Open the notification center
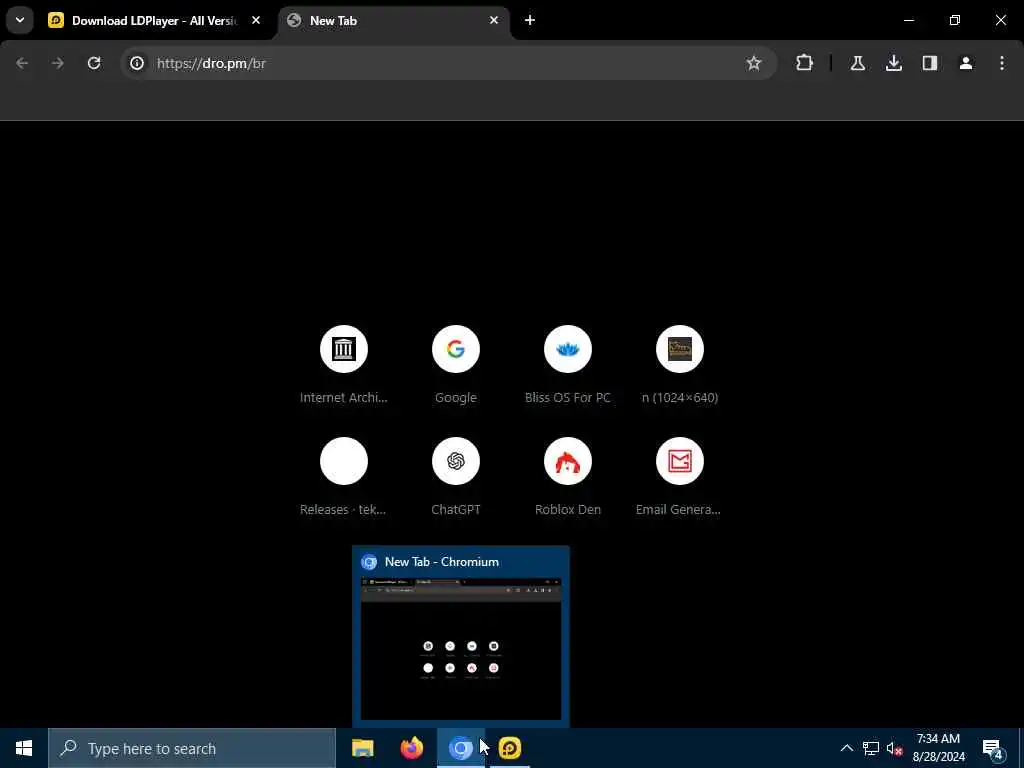The height and width of the screenshot is (768, 1024). pos(993,748)
